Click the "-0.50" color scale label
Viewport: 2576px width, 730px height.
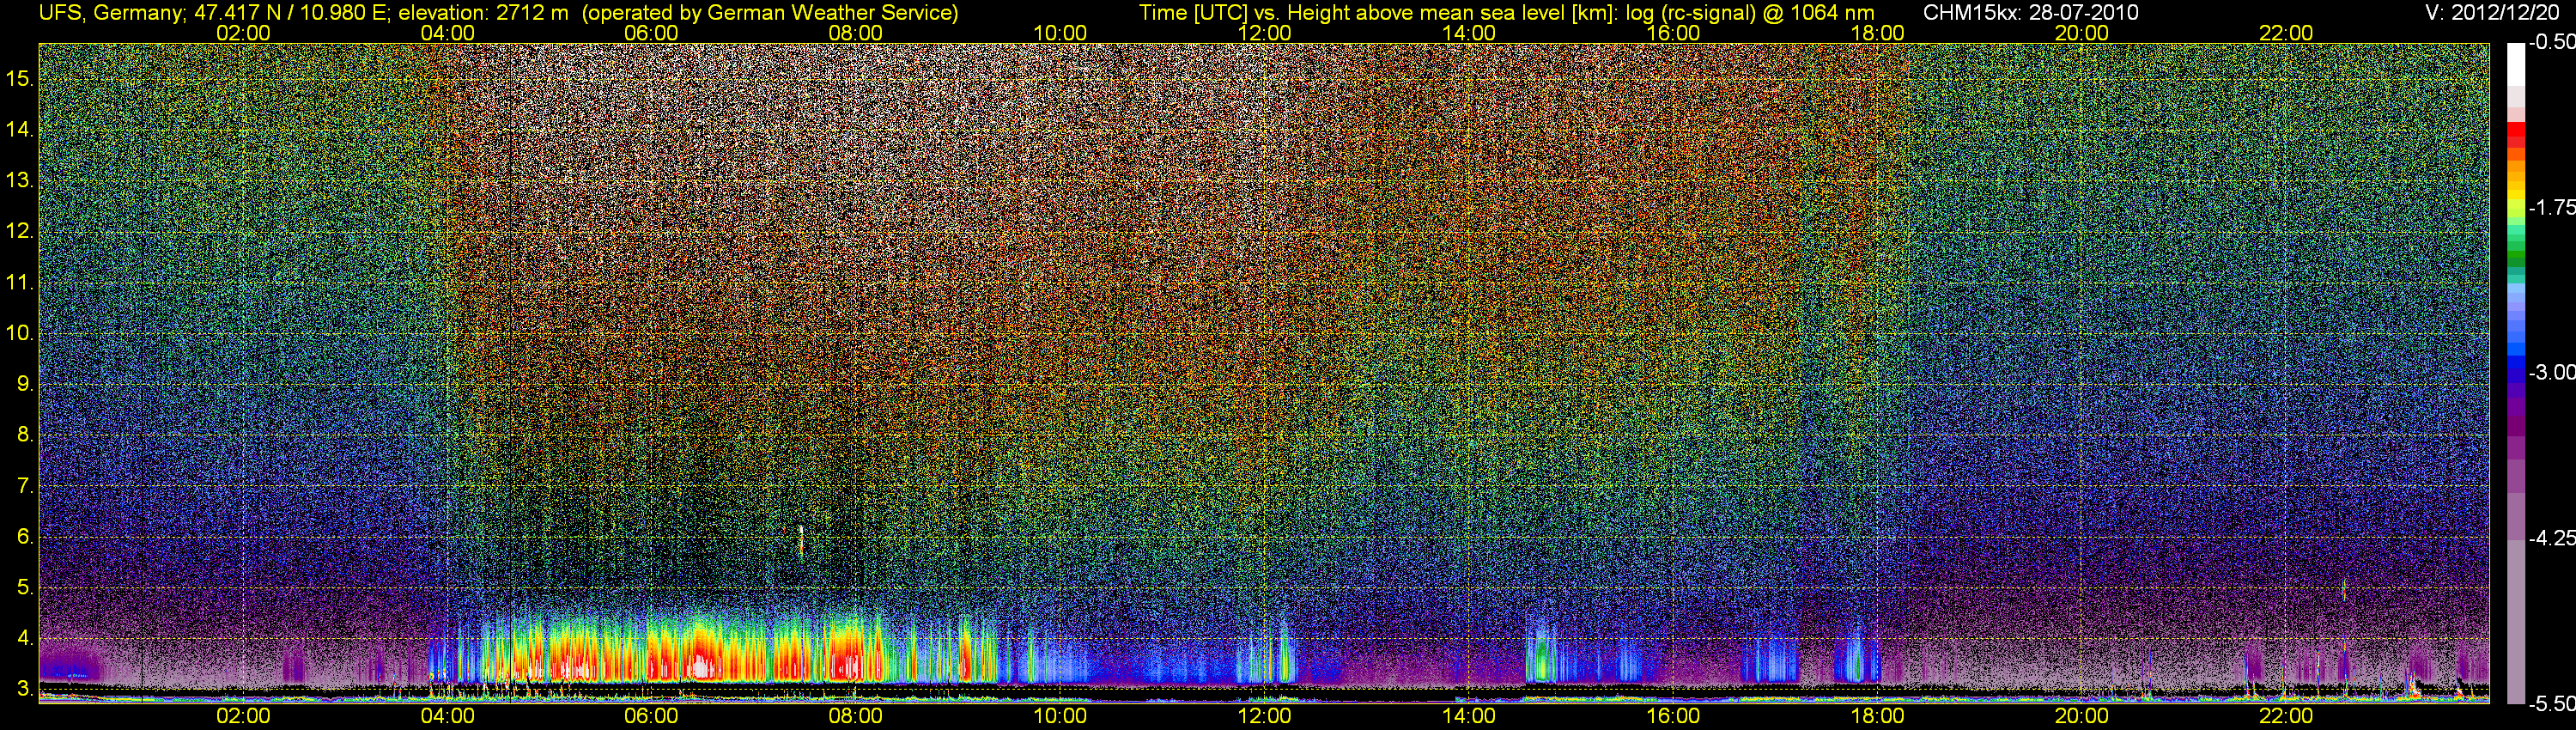pyautogui.click(x=2551, y=44)
